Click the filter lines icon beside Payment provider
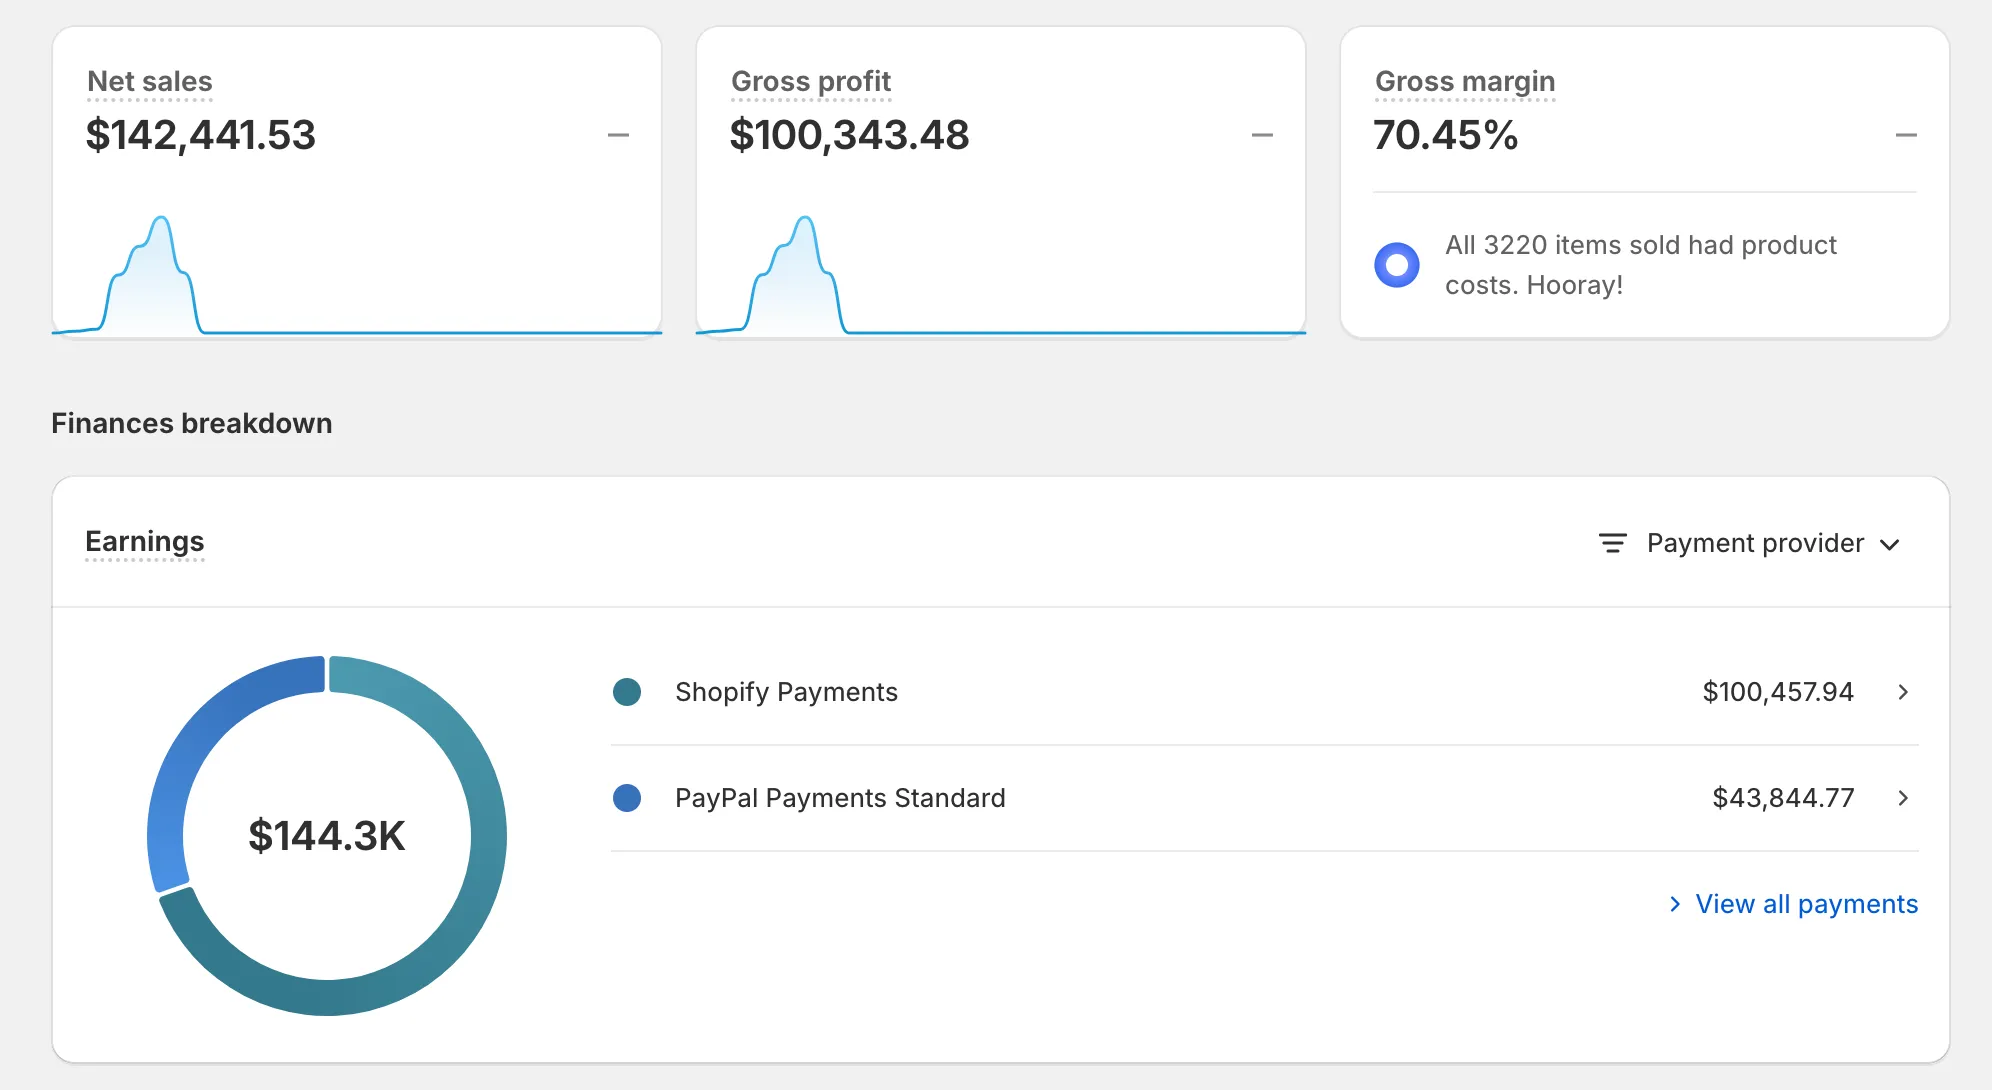The height and width of the screenshot is (1090, 1992). click(x=1612, y=543)
